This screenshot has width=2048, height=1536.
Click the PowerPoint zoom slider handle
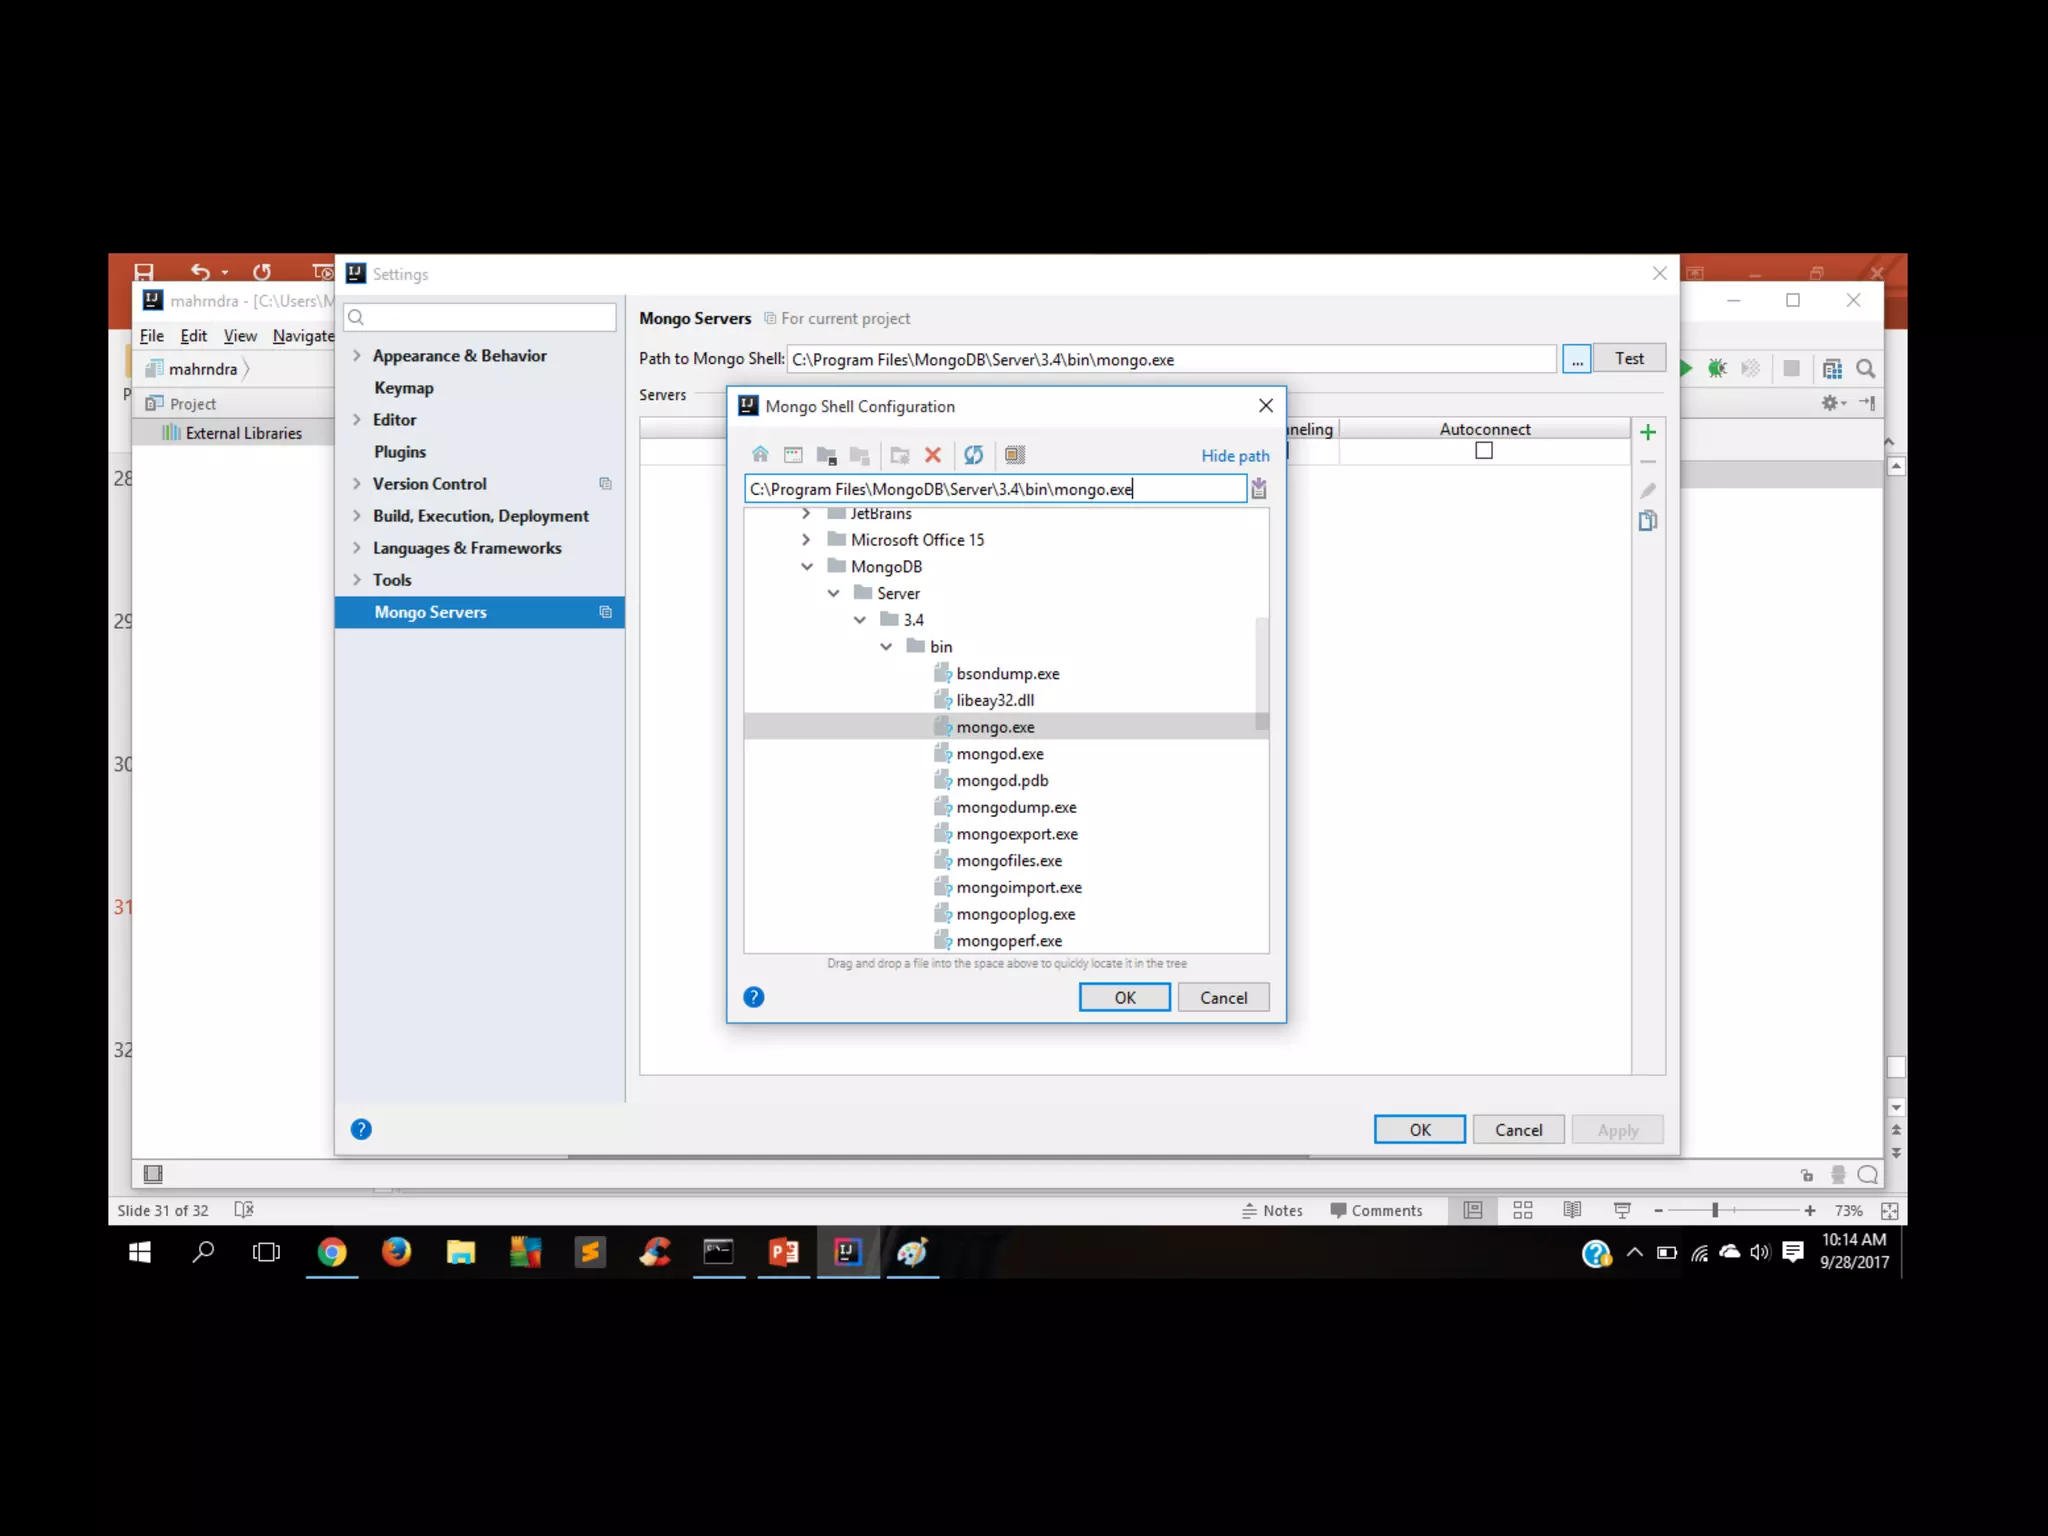pos(1715,1210)
